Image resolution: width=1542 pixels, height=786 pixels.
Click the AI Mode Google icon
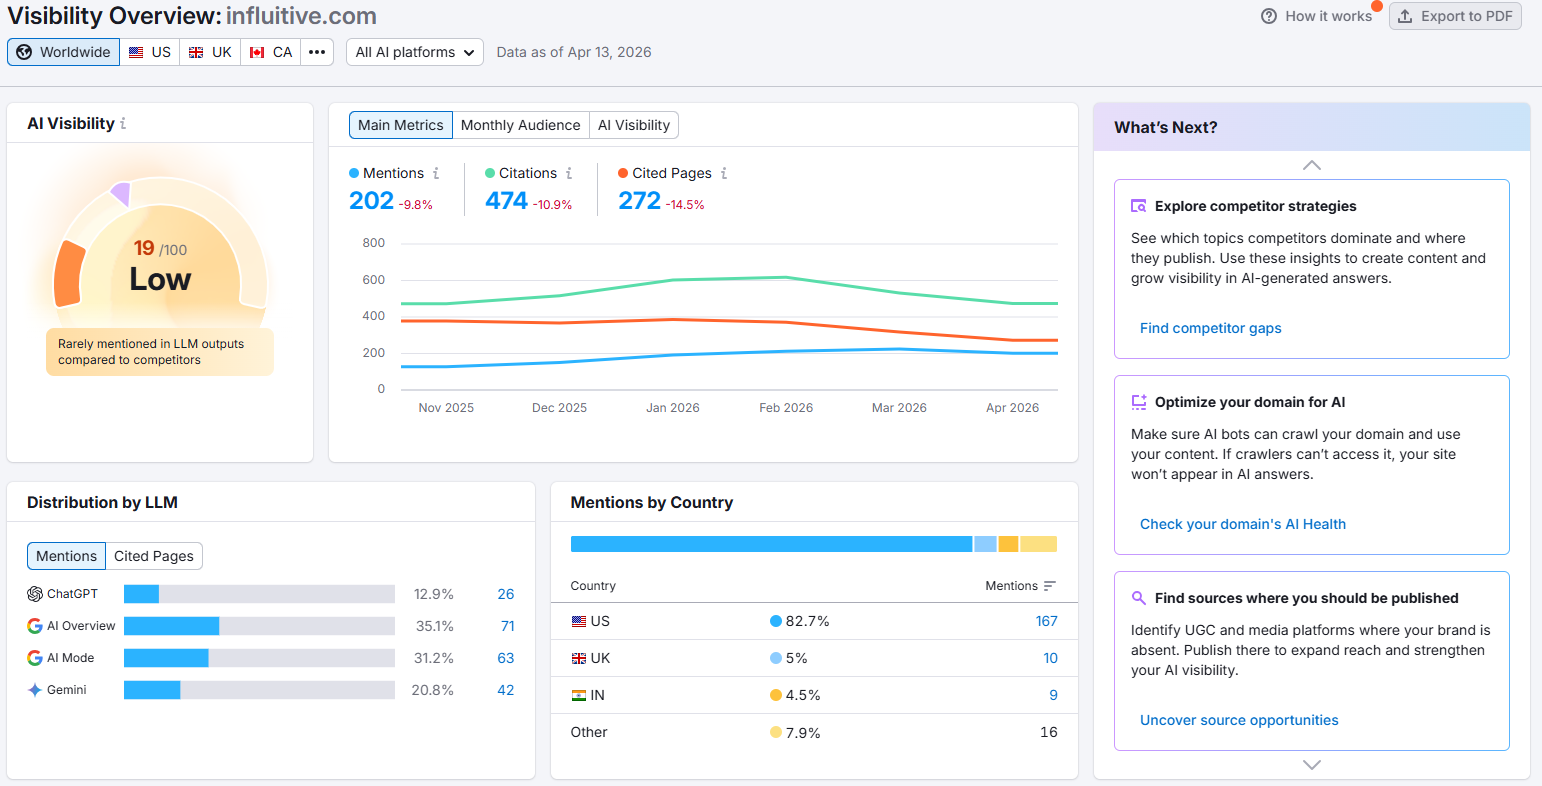pos(35,658)
